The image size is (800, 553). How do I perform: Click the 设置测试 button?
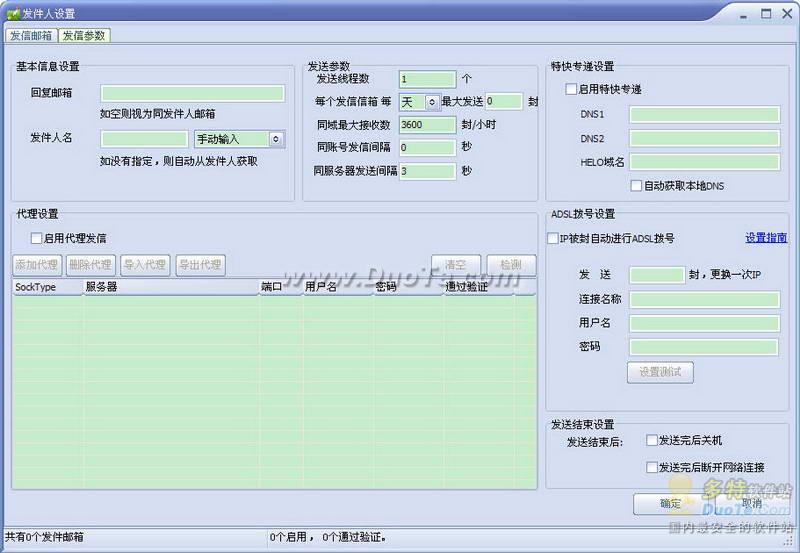point(660,372)
